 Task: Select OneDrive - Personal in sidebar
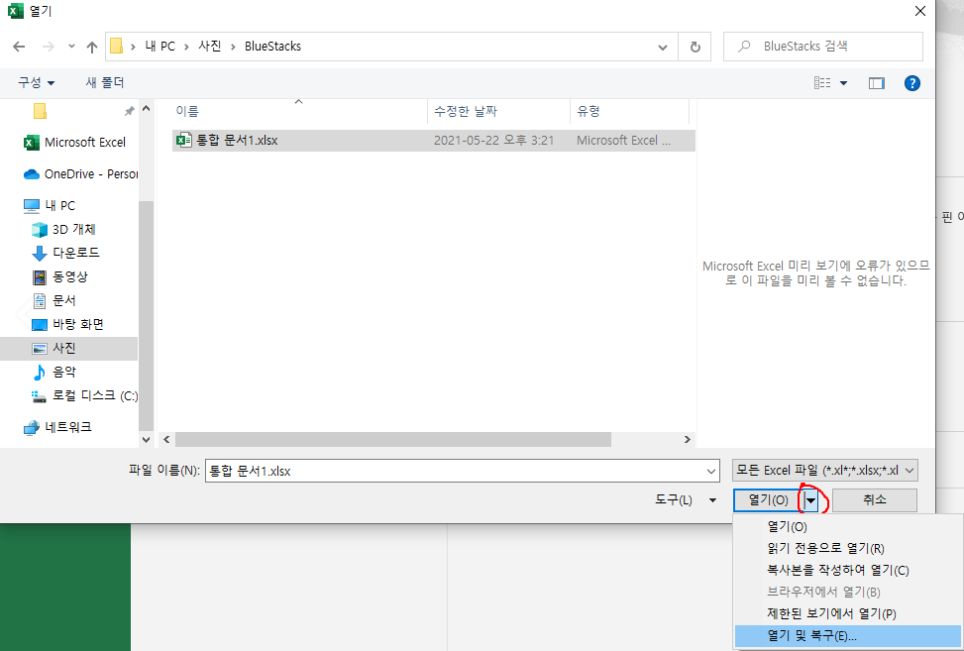(80, 174)
